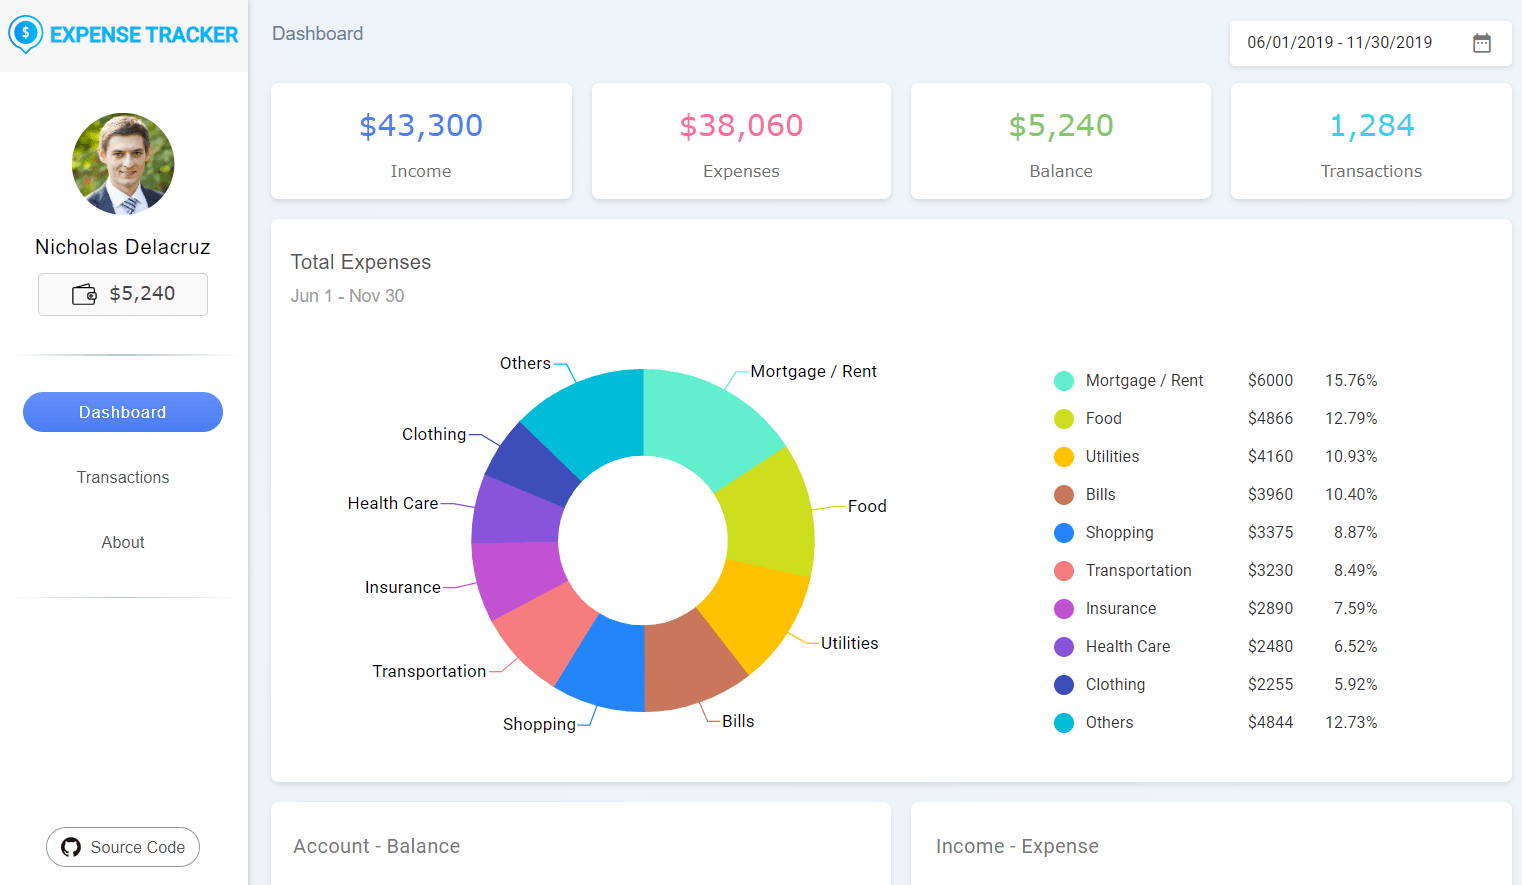1522x885 pixels.
Task: Click the Expense Tracker logo icon
Action: coord(25,34)
